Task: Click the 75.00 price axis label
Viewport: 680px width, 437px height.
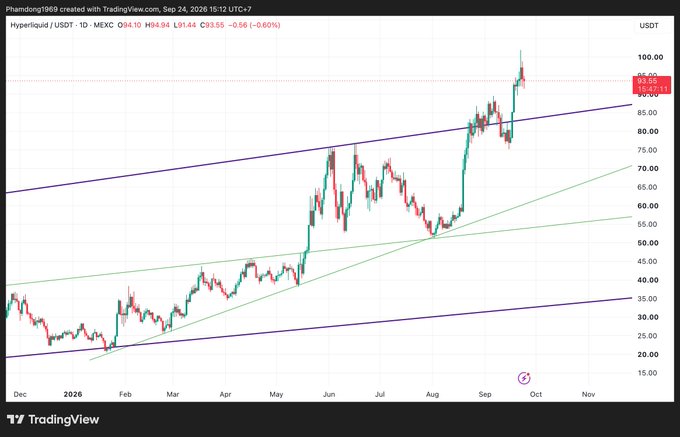Action: pos(648,150)
